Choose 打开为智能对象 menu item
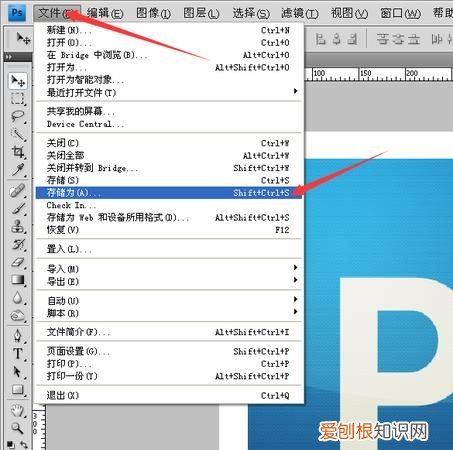Viewport: 453px width, 450px height. 169,80
